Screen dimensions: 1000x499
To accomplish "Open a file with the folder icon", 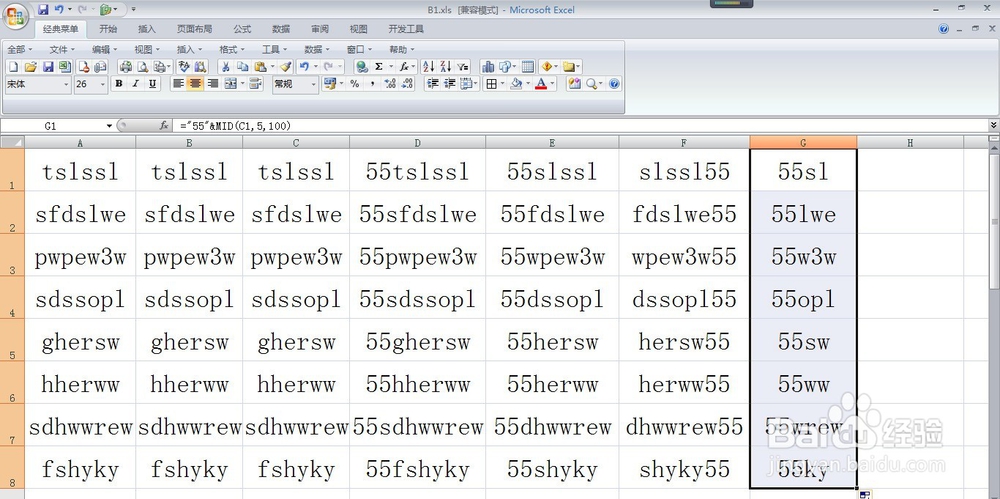I will point(31,67).
